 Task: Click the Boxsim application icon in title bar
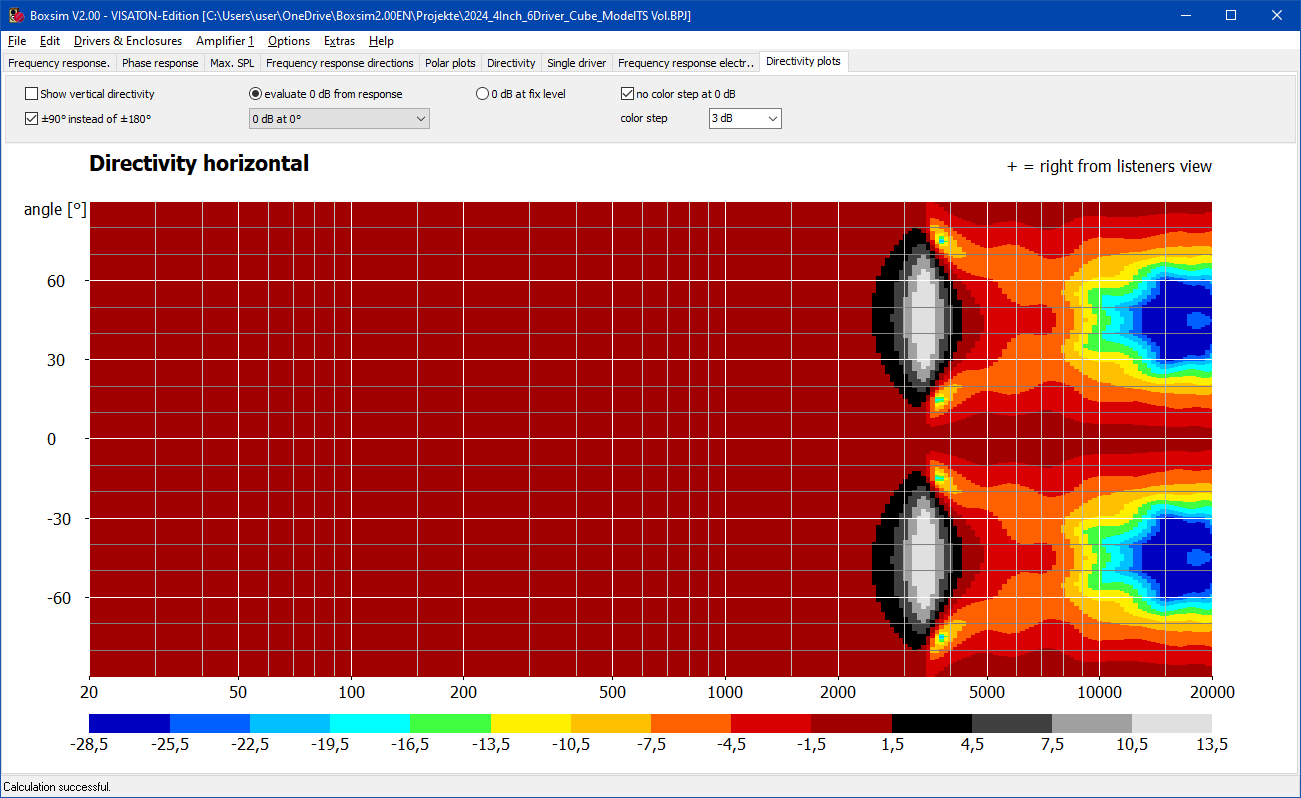tap(16, 15)
